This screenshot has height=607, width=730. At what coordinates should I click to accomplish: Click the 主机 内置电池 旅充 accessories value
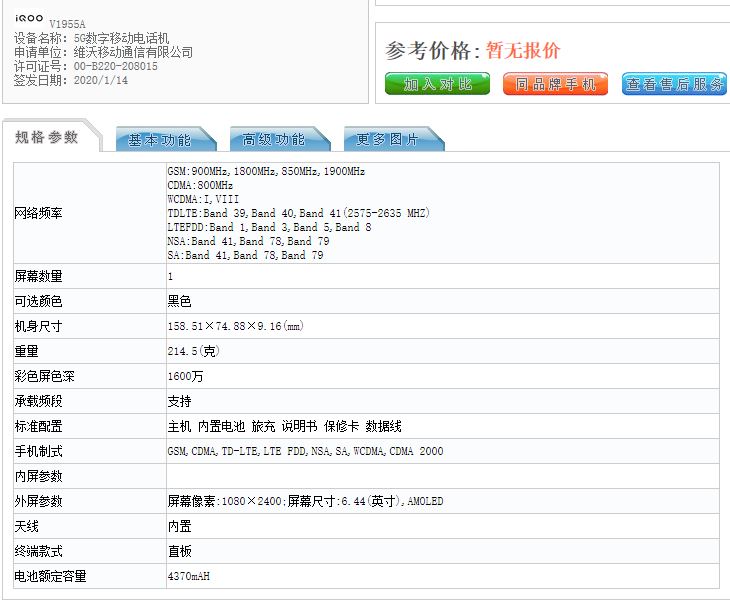tap(284, 426)
